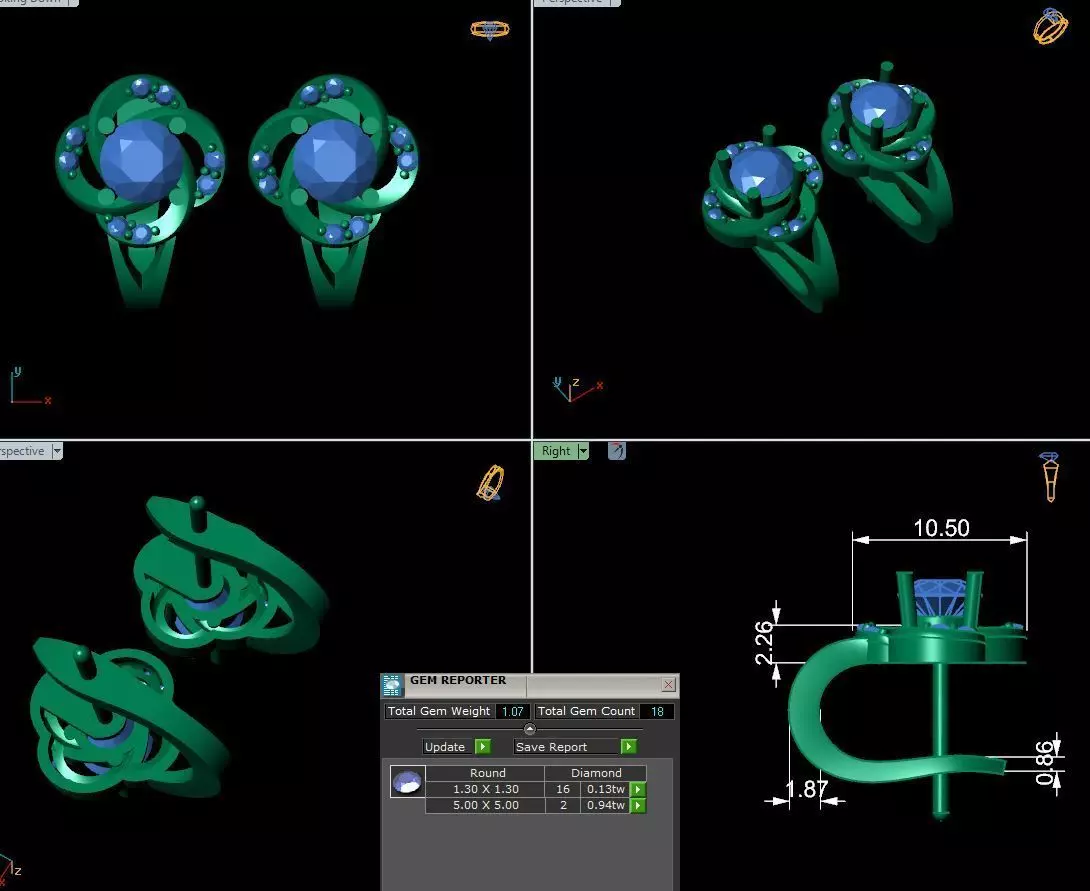
Task: Open the Right viewport dropdown arrow
Action: (583, 451)
